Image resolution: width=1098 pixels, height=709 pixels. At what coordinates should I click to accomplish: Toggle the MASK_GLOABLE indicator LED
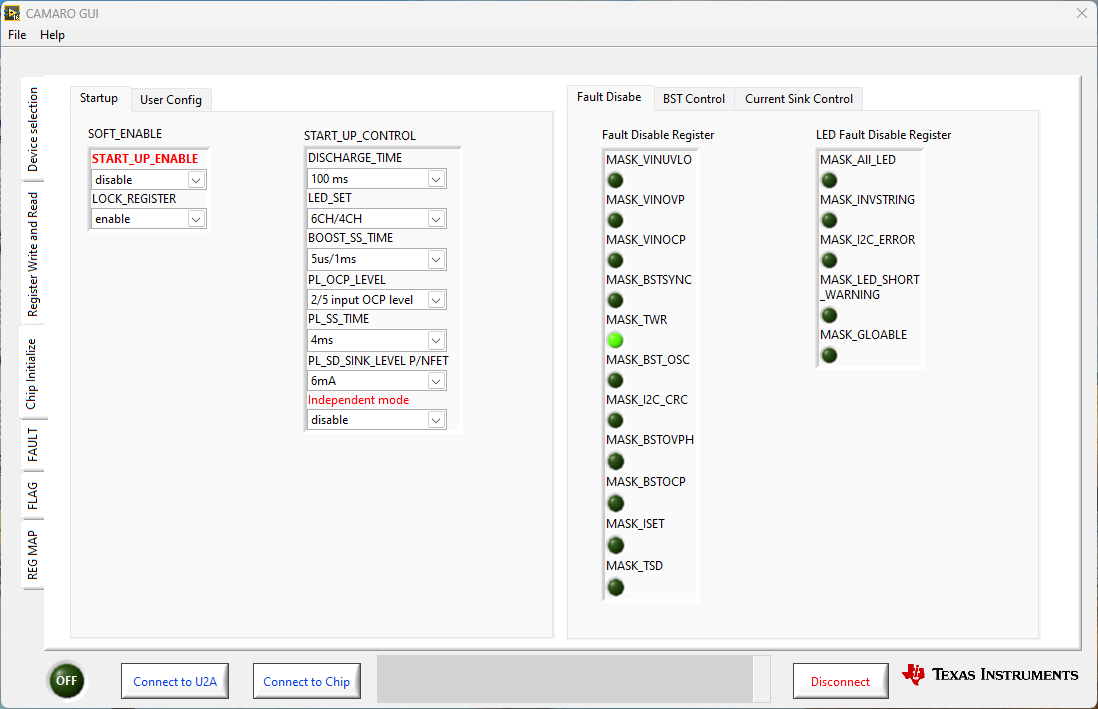pos(829,355)
